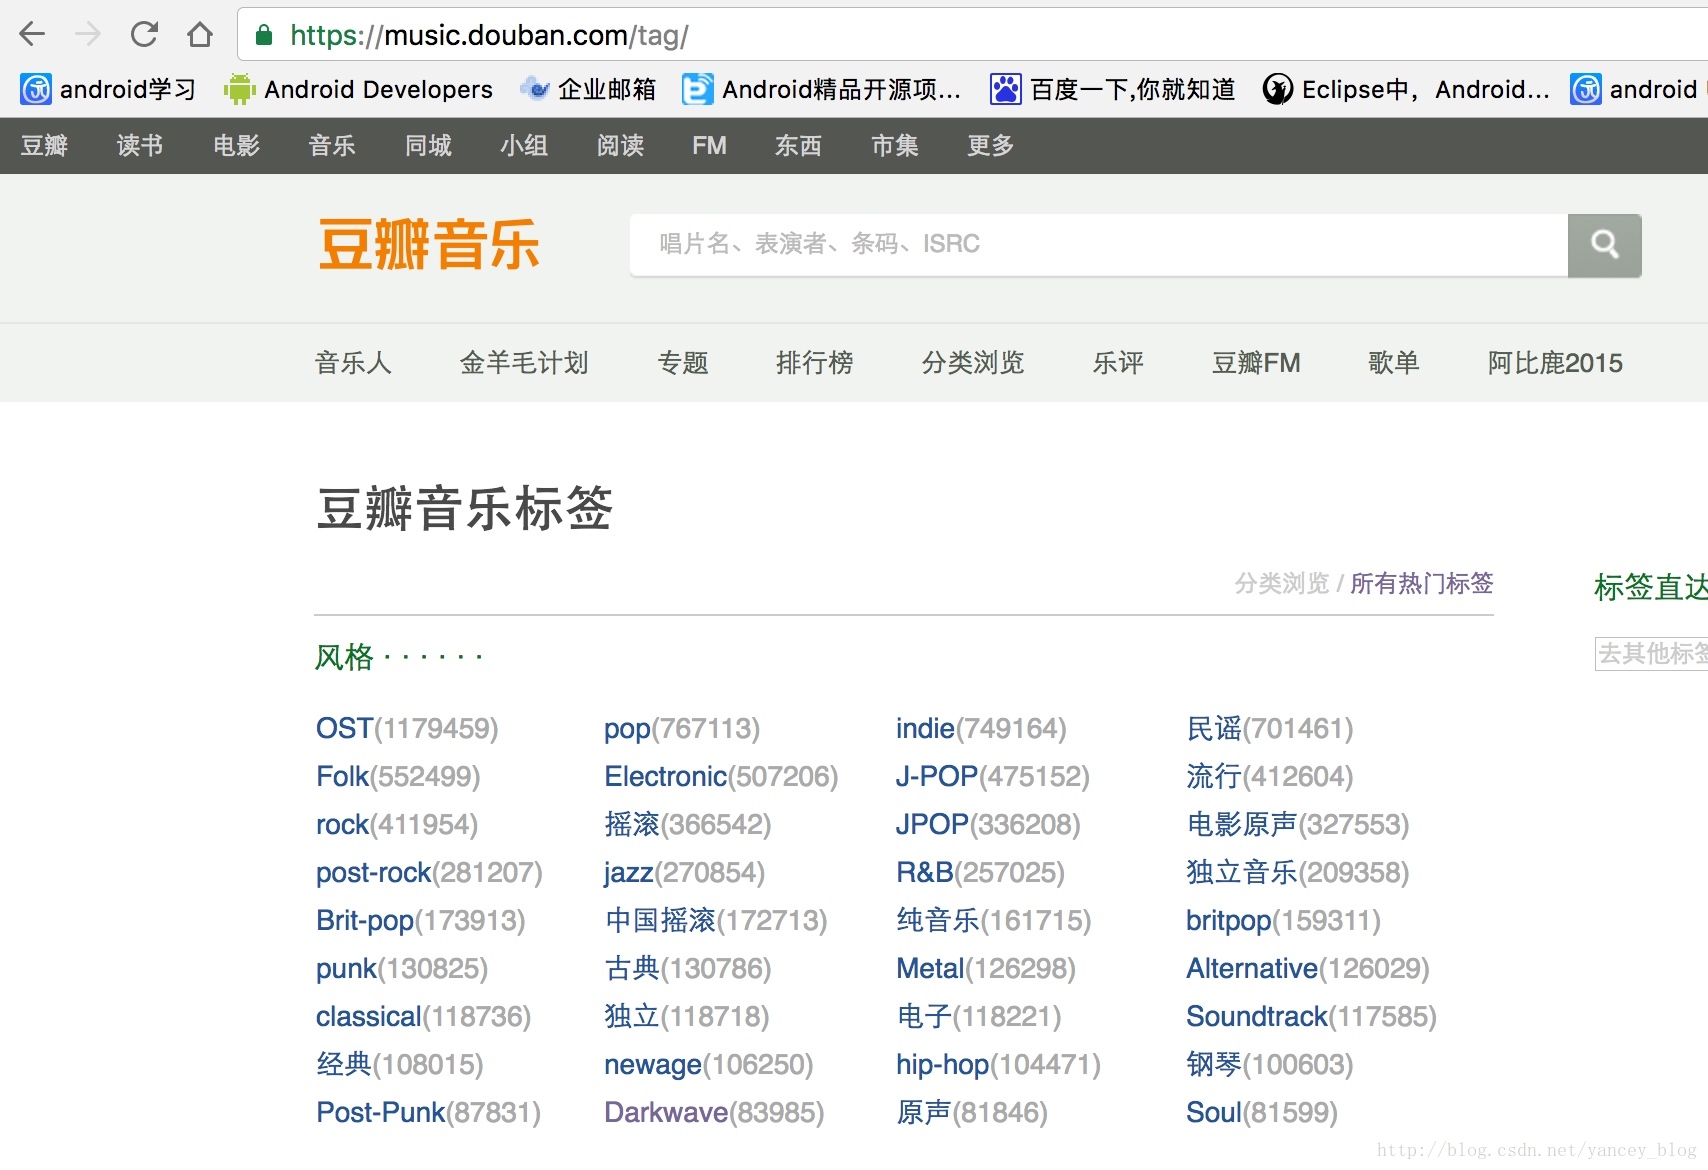Open 东西 in the top navigation
This screenshot has height=1170, width=1708.
coord(798,146)
